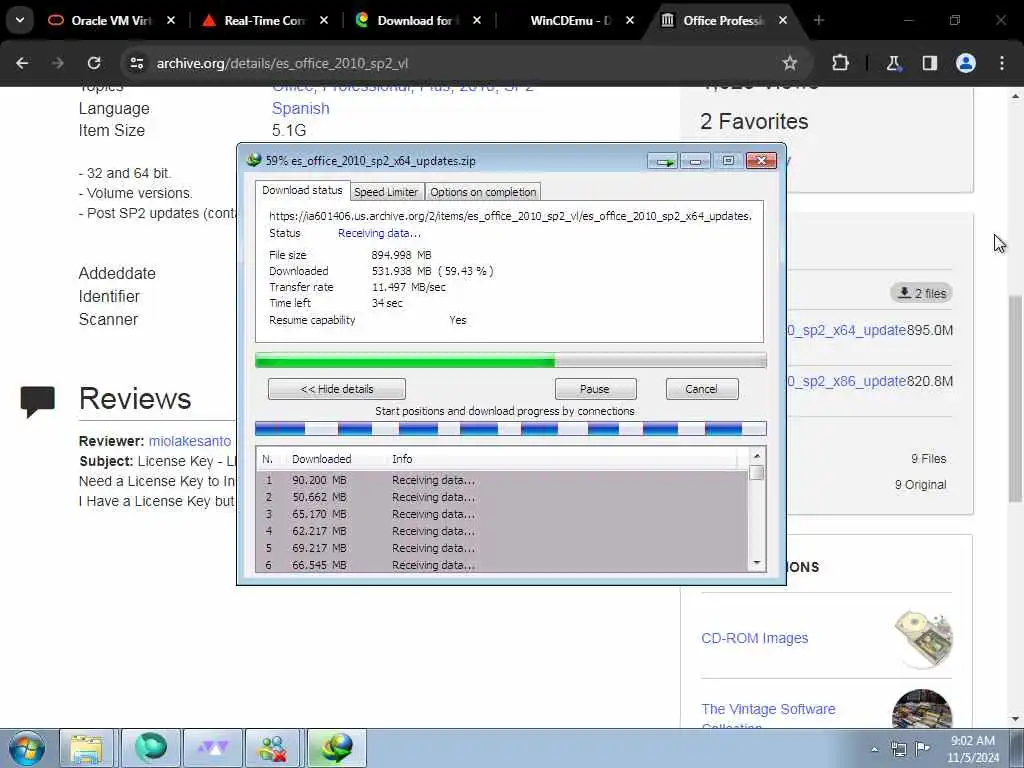Select the Options on completion tab
Screen dimensions: 1024x768
pyautogui.click(x=483, y=192)
